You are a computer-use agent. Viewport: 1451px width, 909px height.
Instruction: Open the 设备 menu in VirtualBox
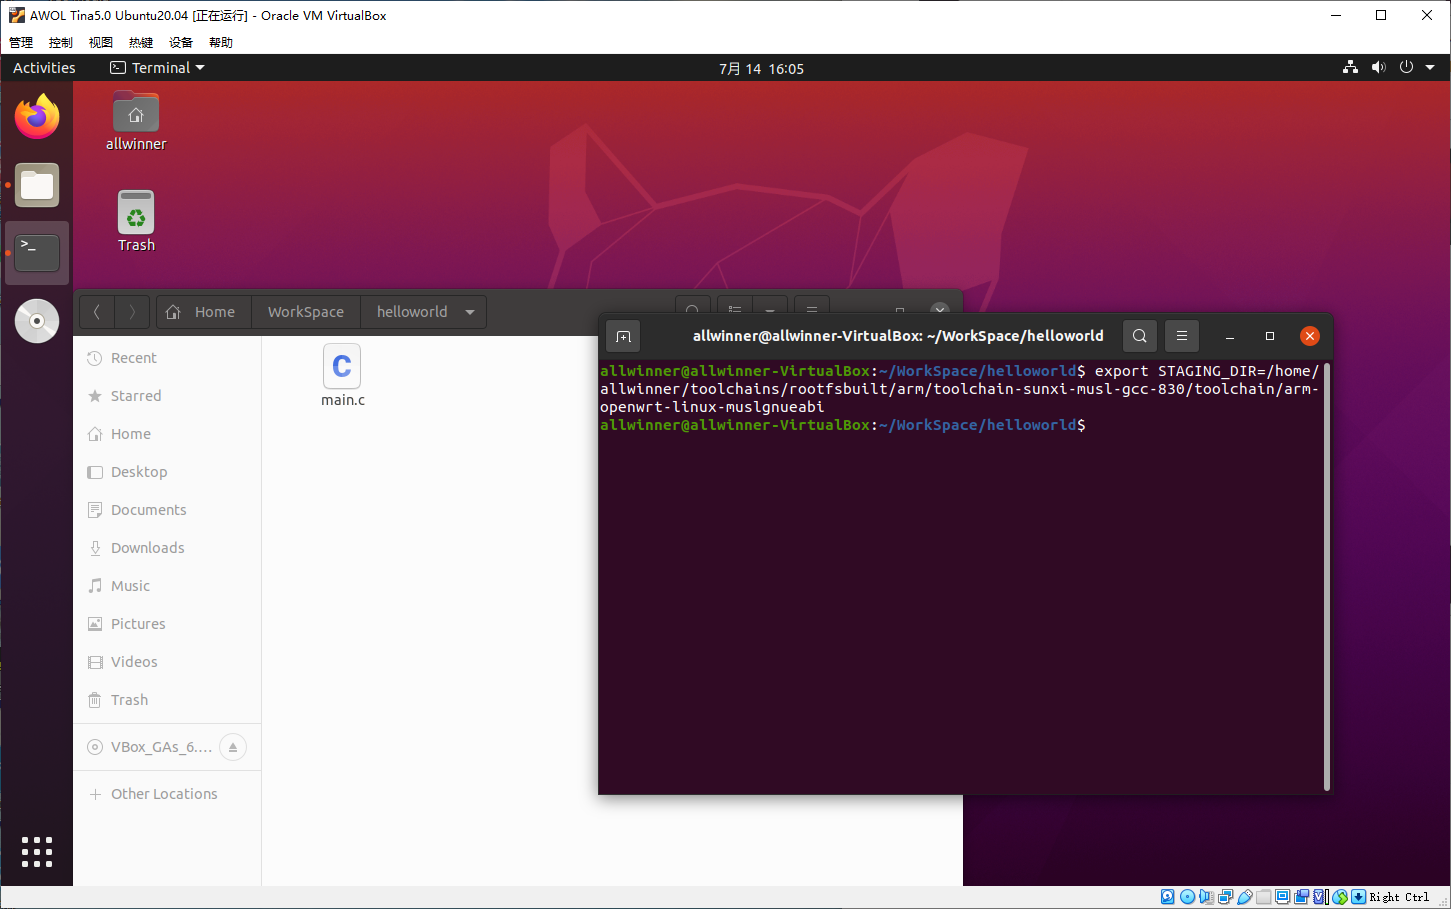pyautogui.click(x=180, y=43)
